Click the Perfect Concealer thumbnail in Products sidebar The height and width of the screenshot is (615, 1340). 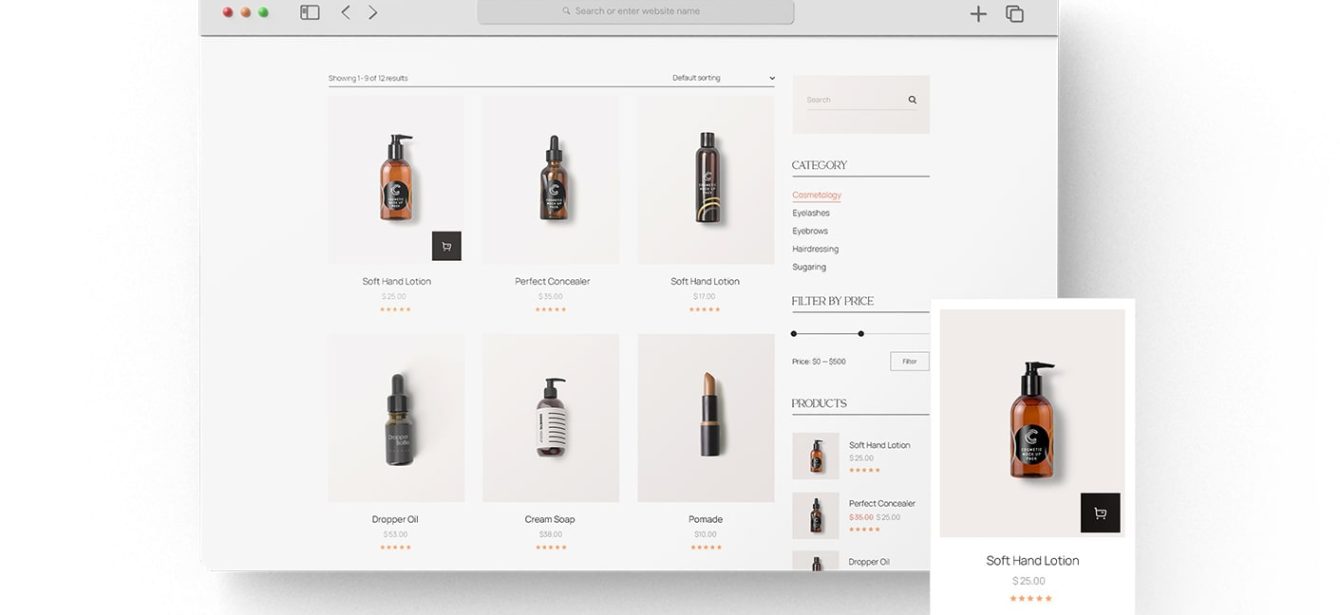[815, 515]
